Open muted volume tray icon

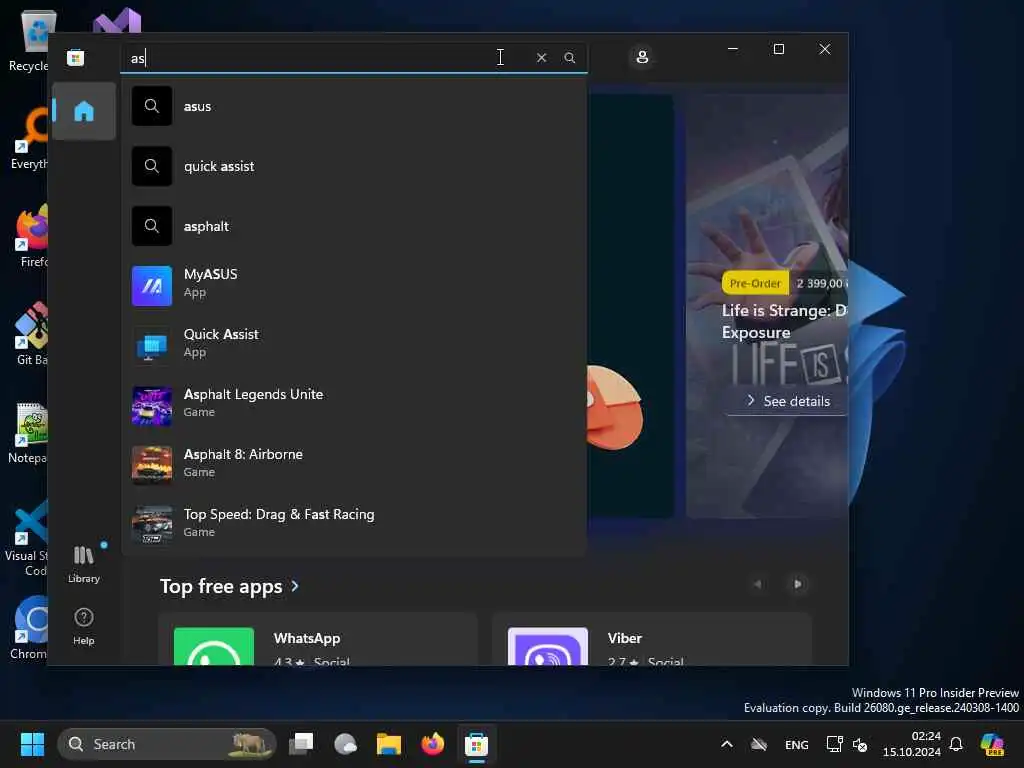(860, 744)
